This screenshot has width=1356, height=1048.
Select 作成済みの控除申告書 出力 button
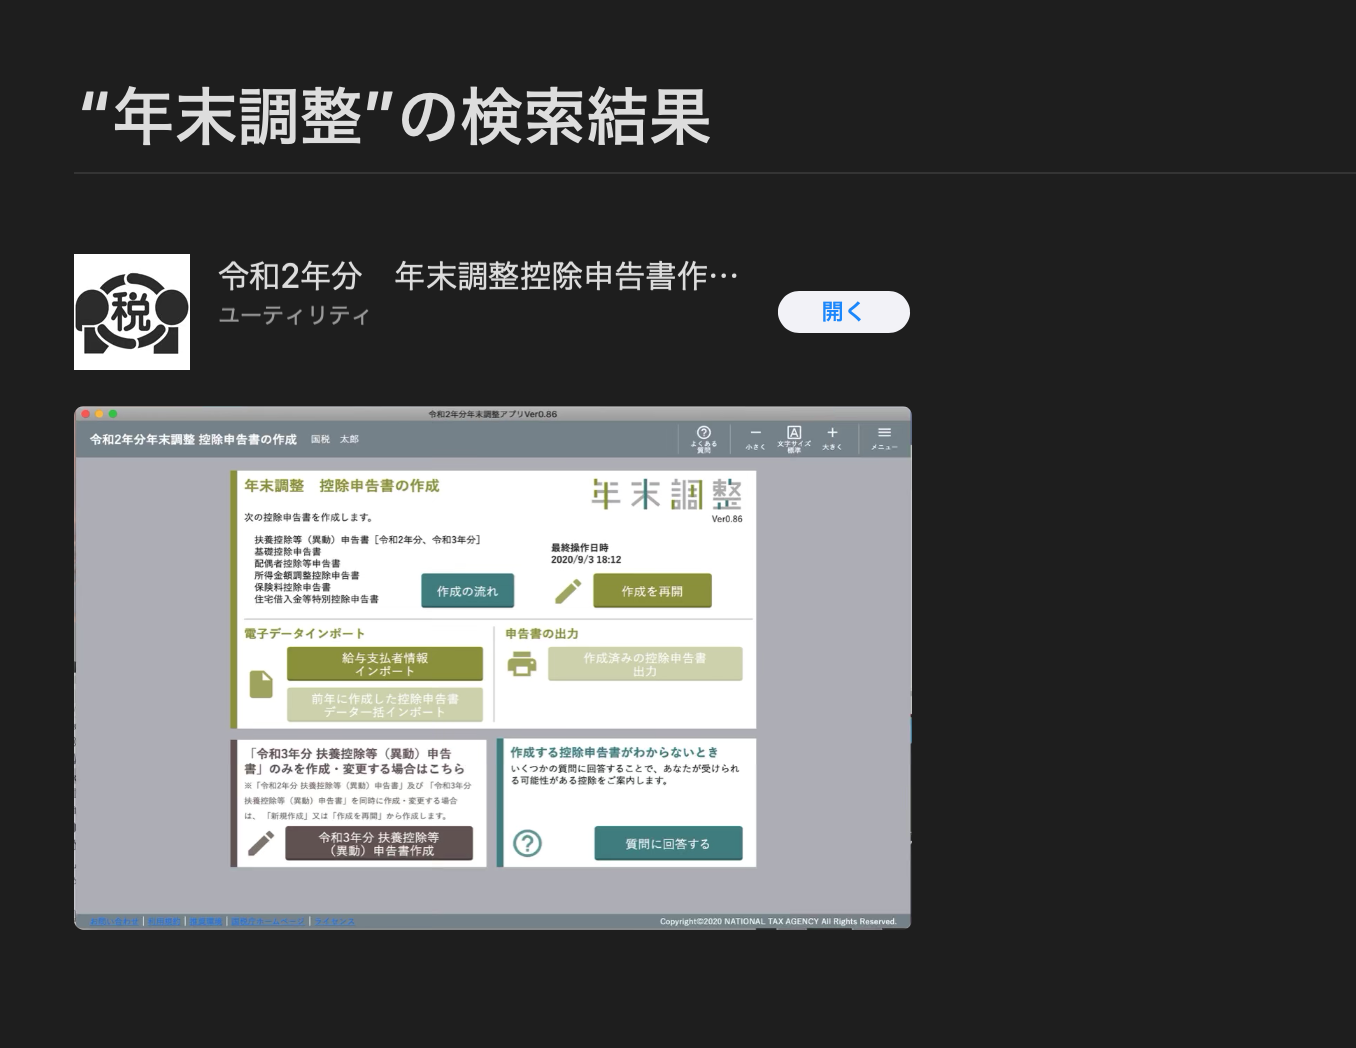pos(645,664)
